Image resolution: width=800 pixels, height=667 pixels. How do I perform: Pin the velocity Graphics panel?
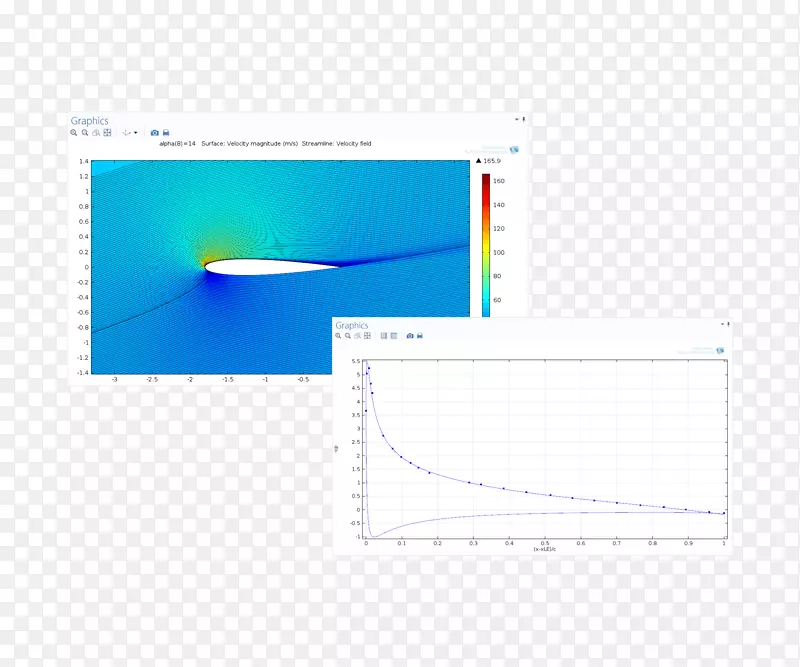click(x=523, y=119)
